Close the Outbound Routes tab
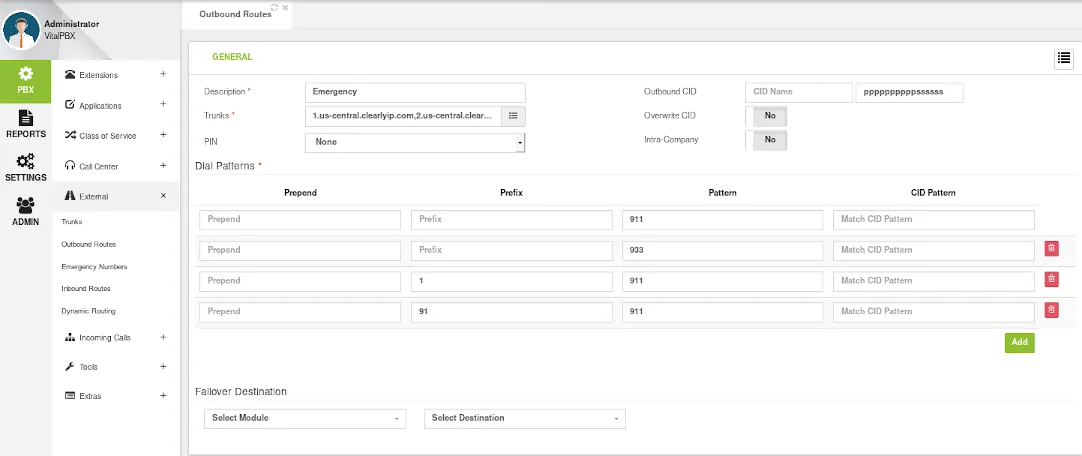 point(285,8)
